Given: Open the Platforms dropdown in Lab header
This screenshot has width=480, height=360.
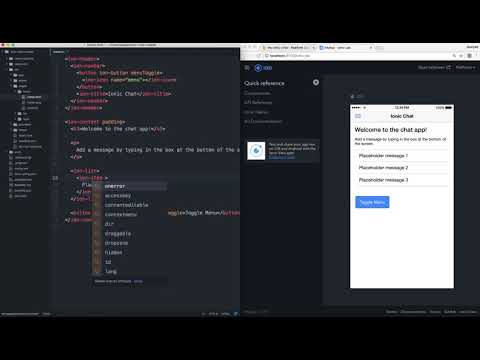Looking at the screenshot, I should coord(465,67).
